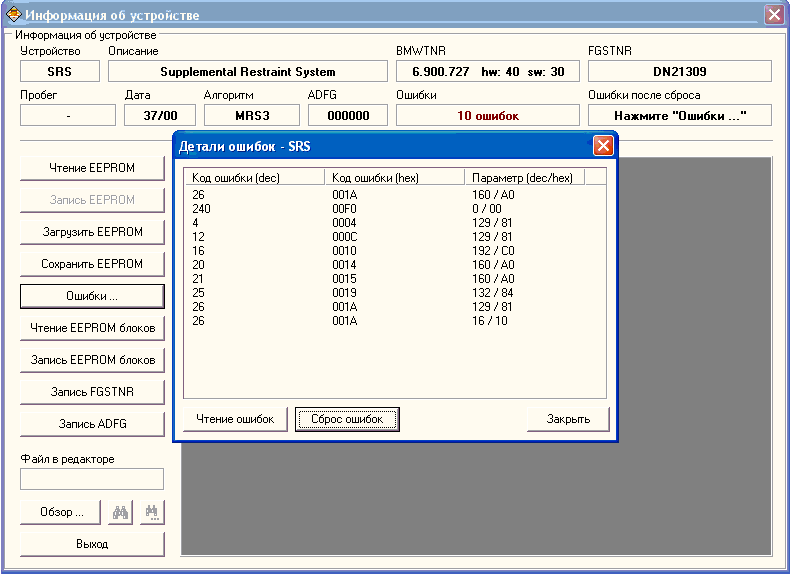Click the Загрузить EEPROM button
Viewport: 791px width, 575px height.
pyautogui.click(x=92, y=232)
